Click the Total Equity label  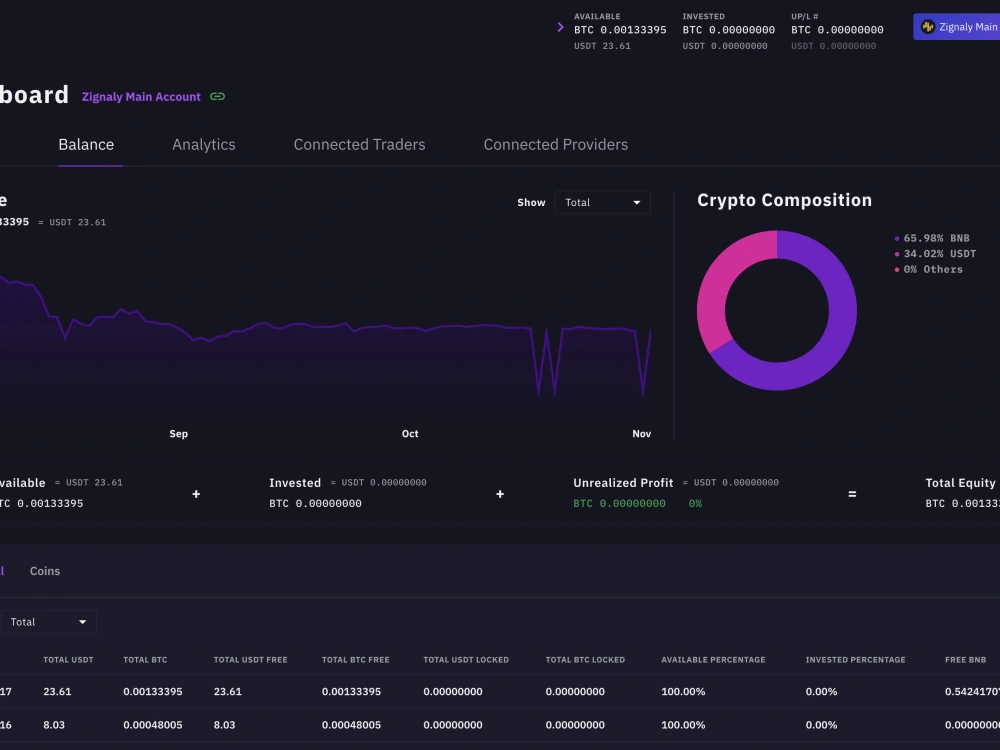960,483
